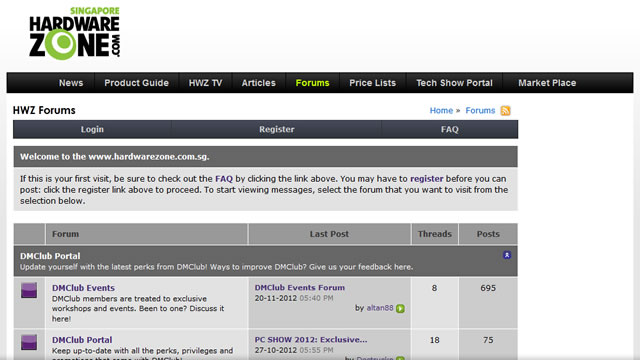Open the DMClub Portal forum link
640x360 pixels.
(82, 340)
